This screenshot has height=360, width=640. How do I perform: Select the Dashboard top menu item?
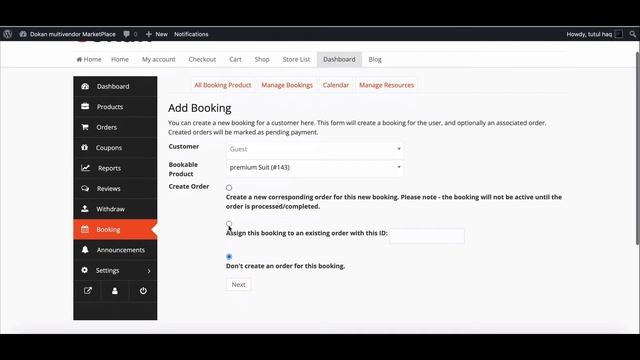[x=339, y=60]
